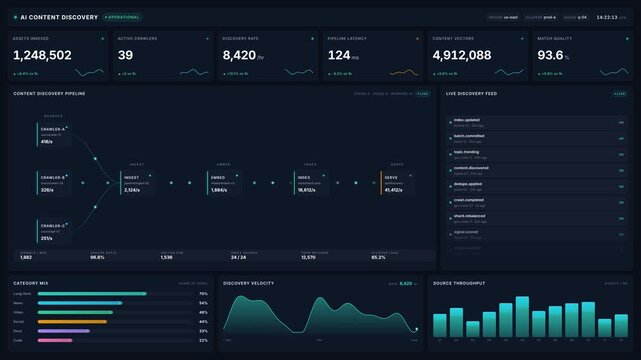The height and width of the screenshot is (360, 641).
Task: Click the 14:22:13 clock in header
Action: click(607, 18)
